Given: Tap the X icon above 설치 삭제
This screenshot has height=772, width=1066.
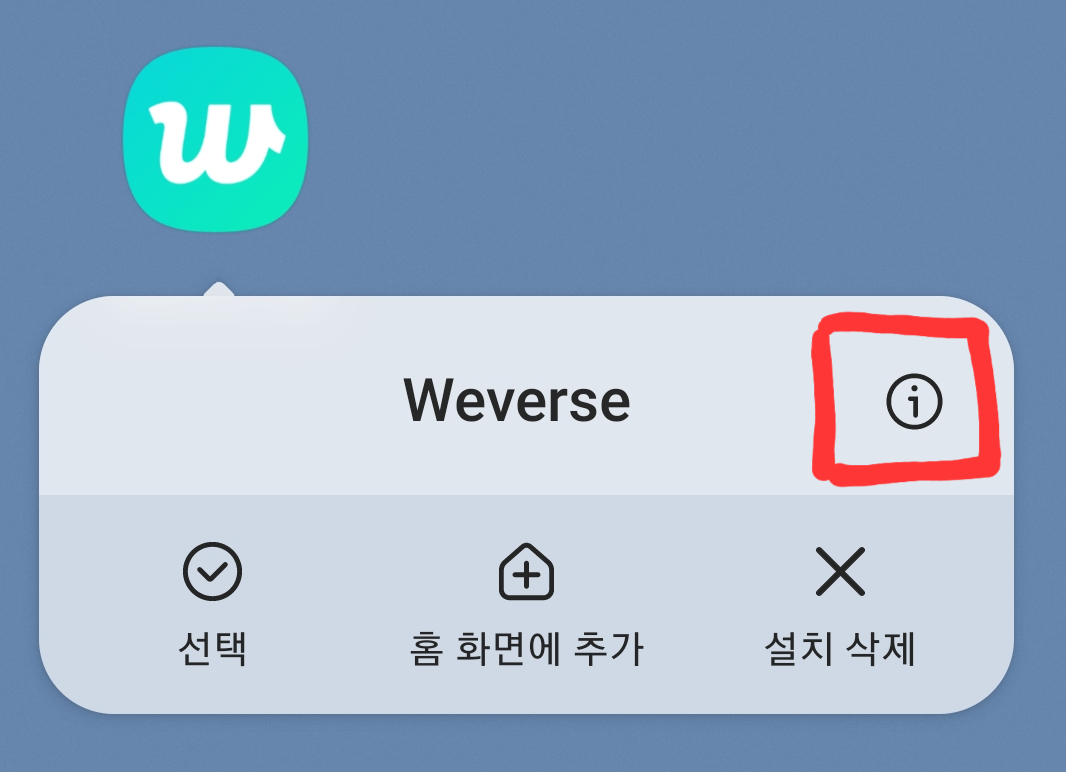Looking at the screenshot, I should pos(840,572).
